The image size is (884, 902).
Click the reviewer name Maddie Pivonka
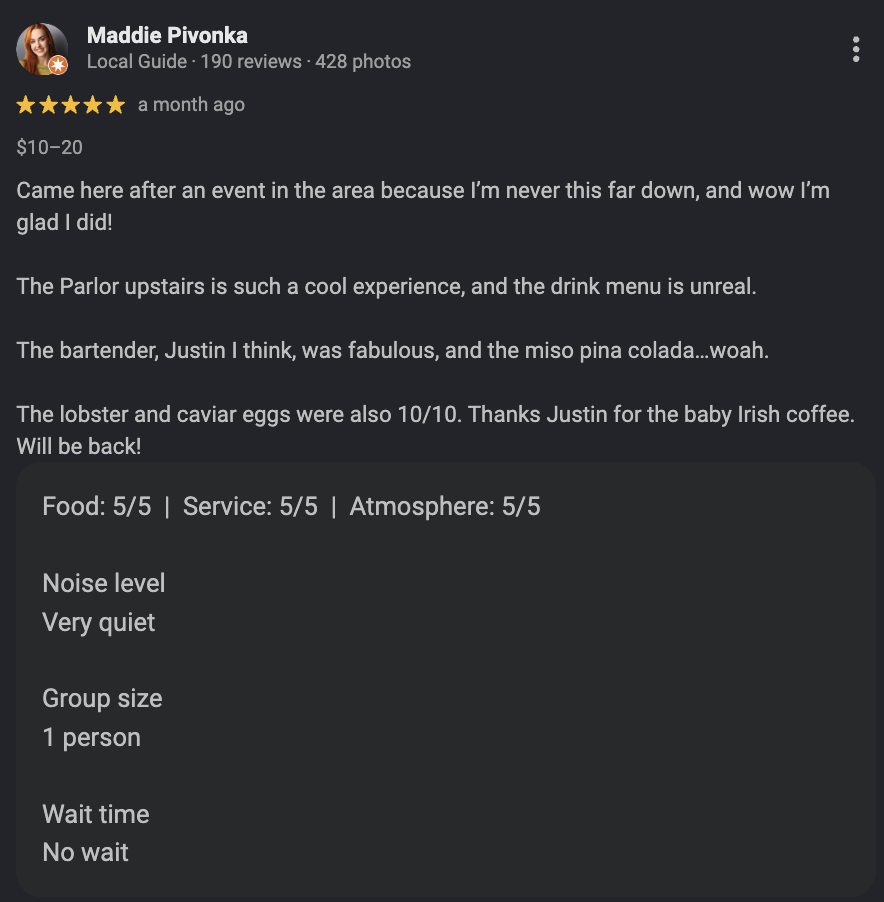click(x=167, y=35)
